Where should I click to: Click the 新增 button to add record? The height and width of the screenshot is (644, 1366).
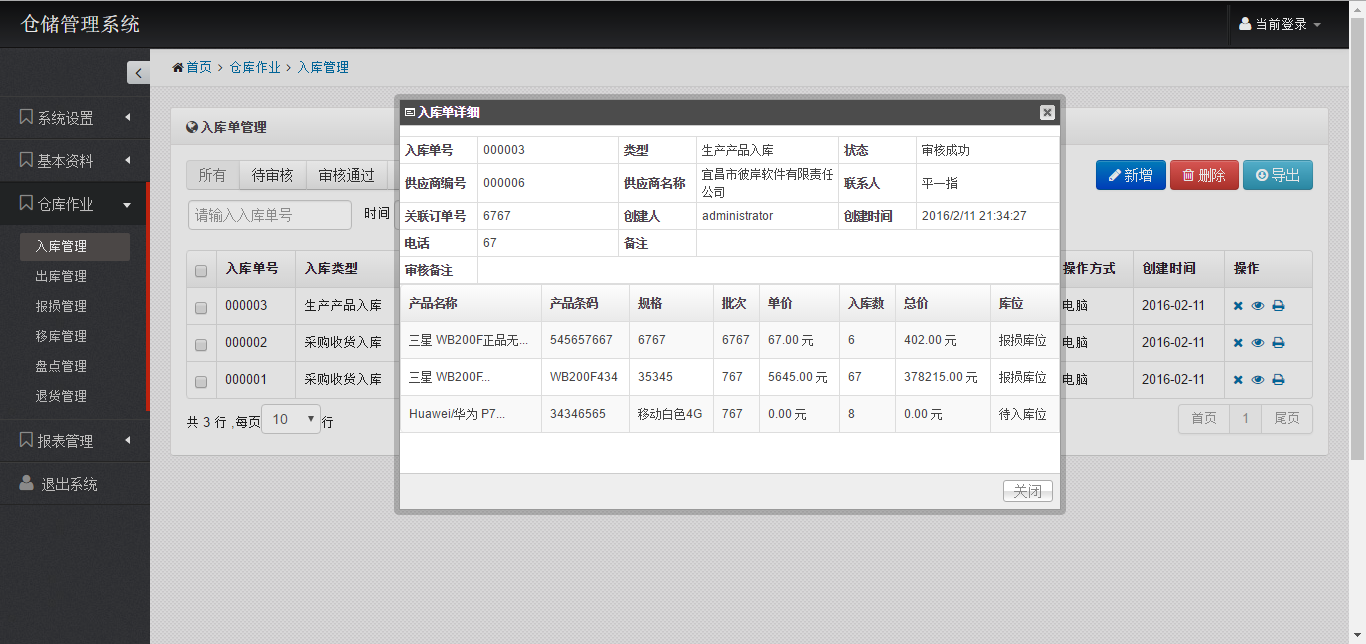(x=1130, y=174)
